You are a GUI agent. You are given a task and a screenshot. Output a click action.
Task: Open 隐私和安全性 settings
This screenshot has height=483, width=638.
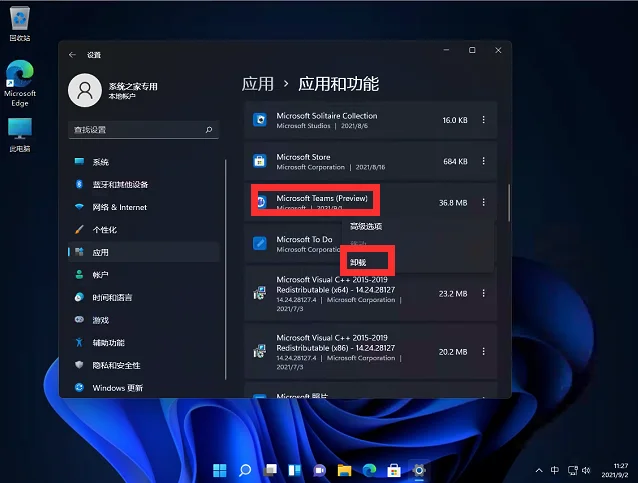tap(144, 365)
